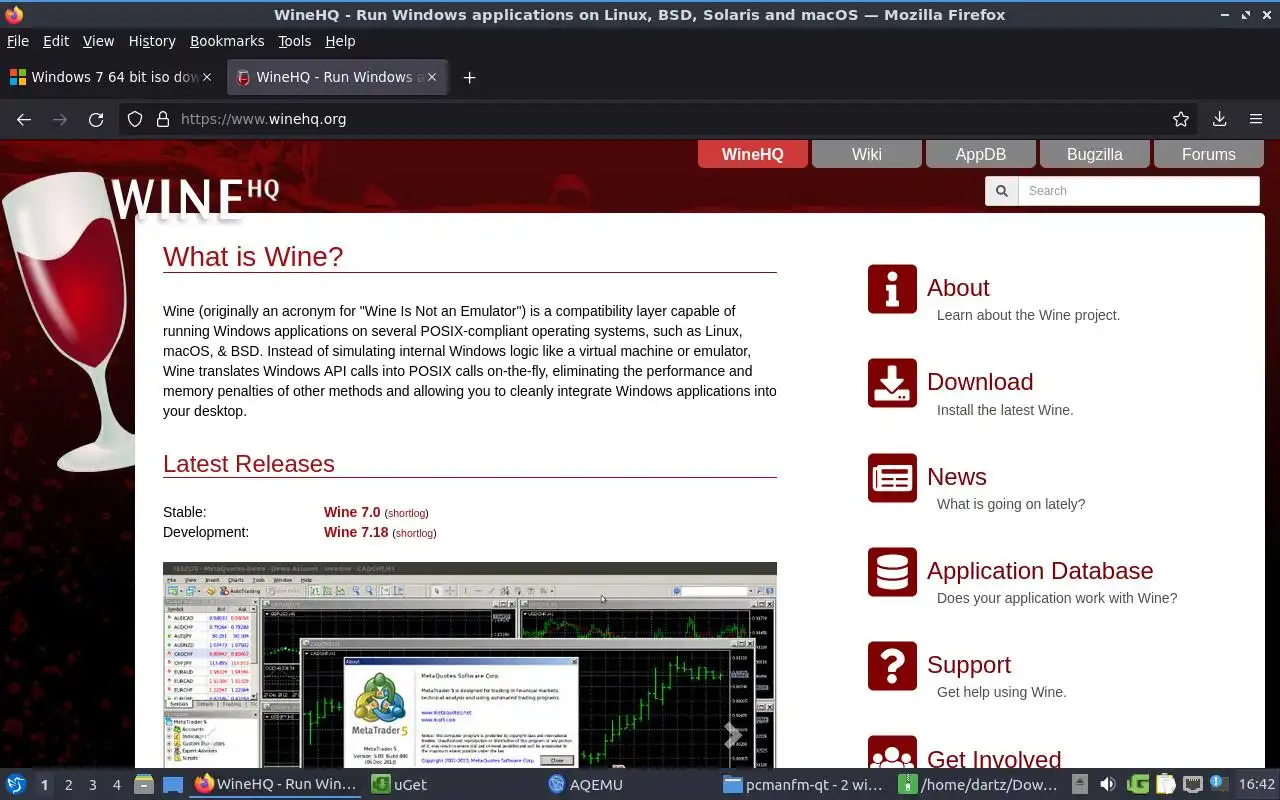Open the volume control in tray

(1107, 785)
